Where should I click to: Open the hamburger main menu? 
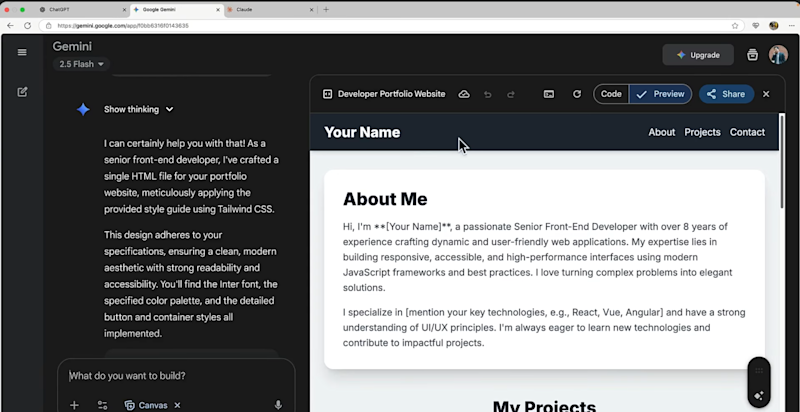[x=22, y=53]
